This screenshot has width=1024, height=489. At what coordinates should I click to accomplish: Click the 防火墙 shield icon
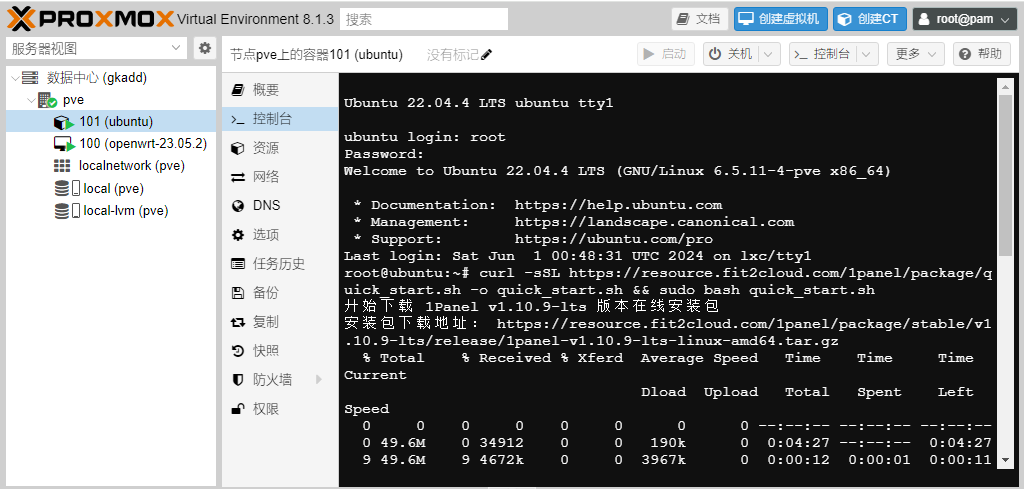[x=238, y=379]
